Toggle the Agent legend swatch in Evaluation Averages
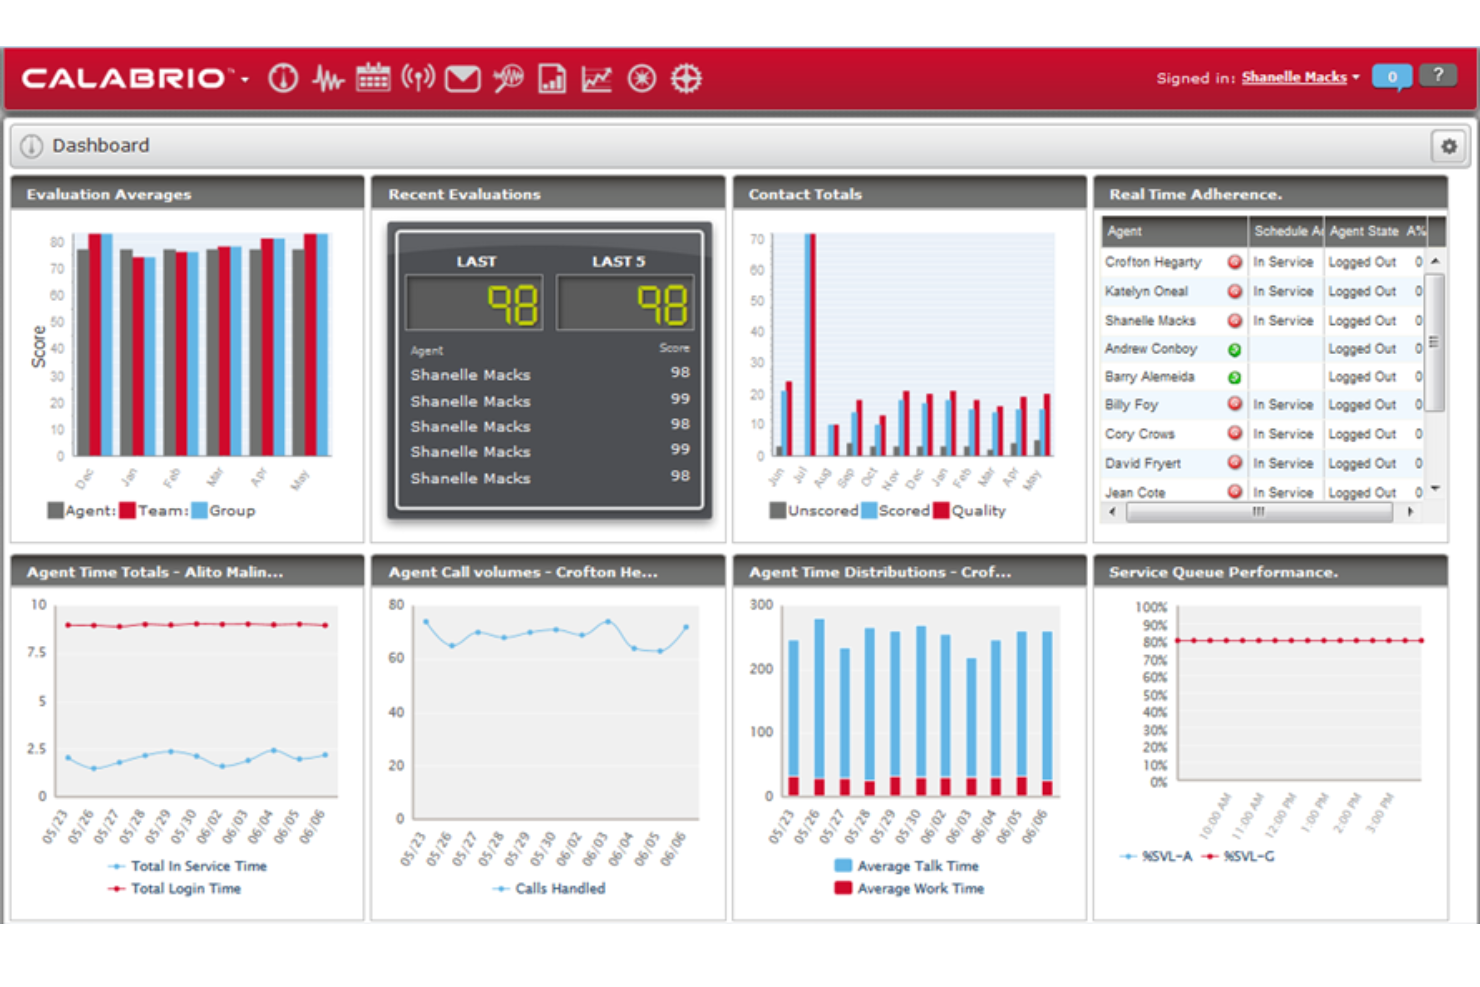 pos(56,511)
